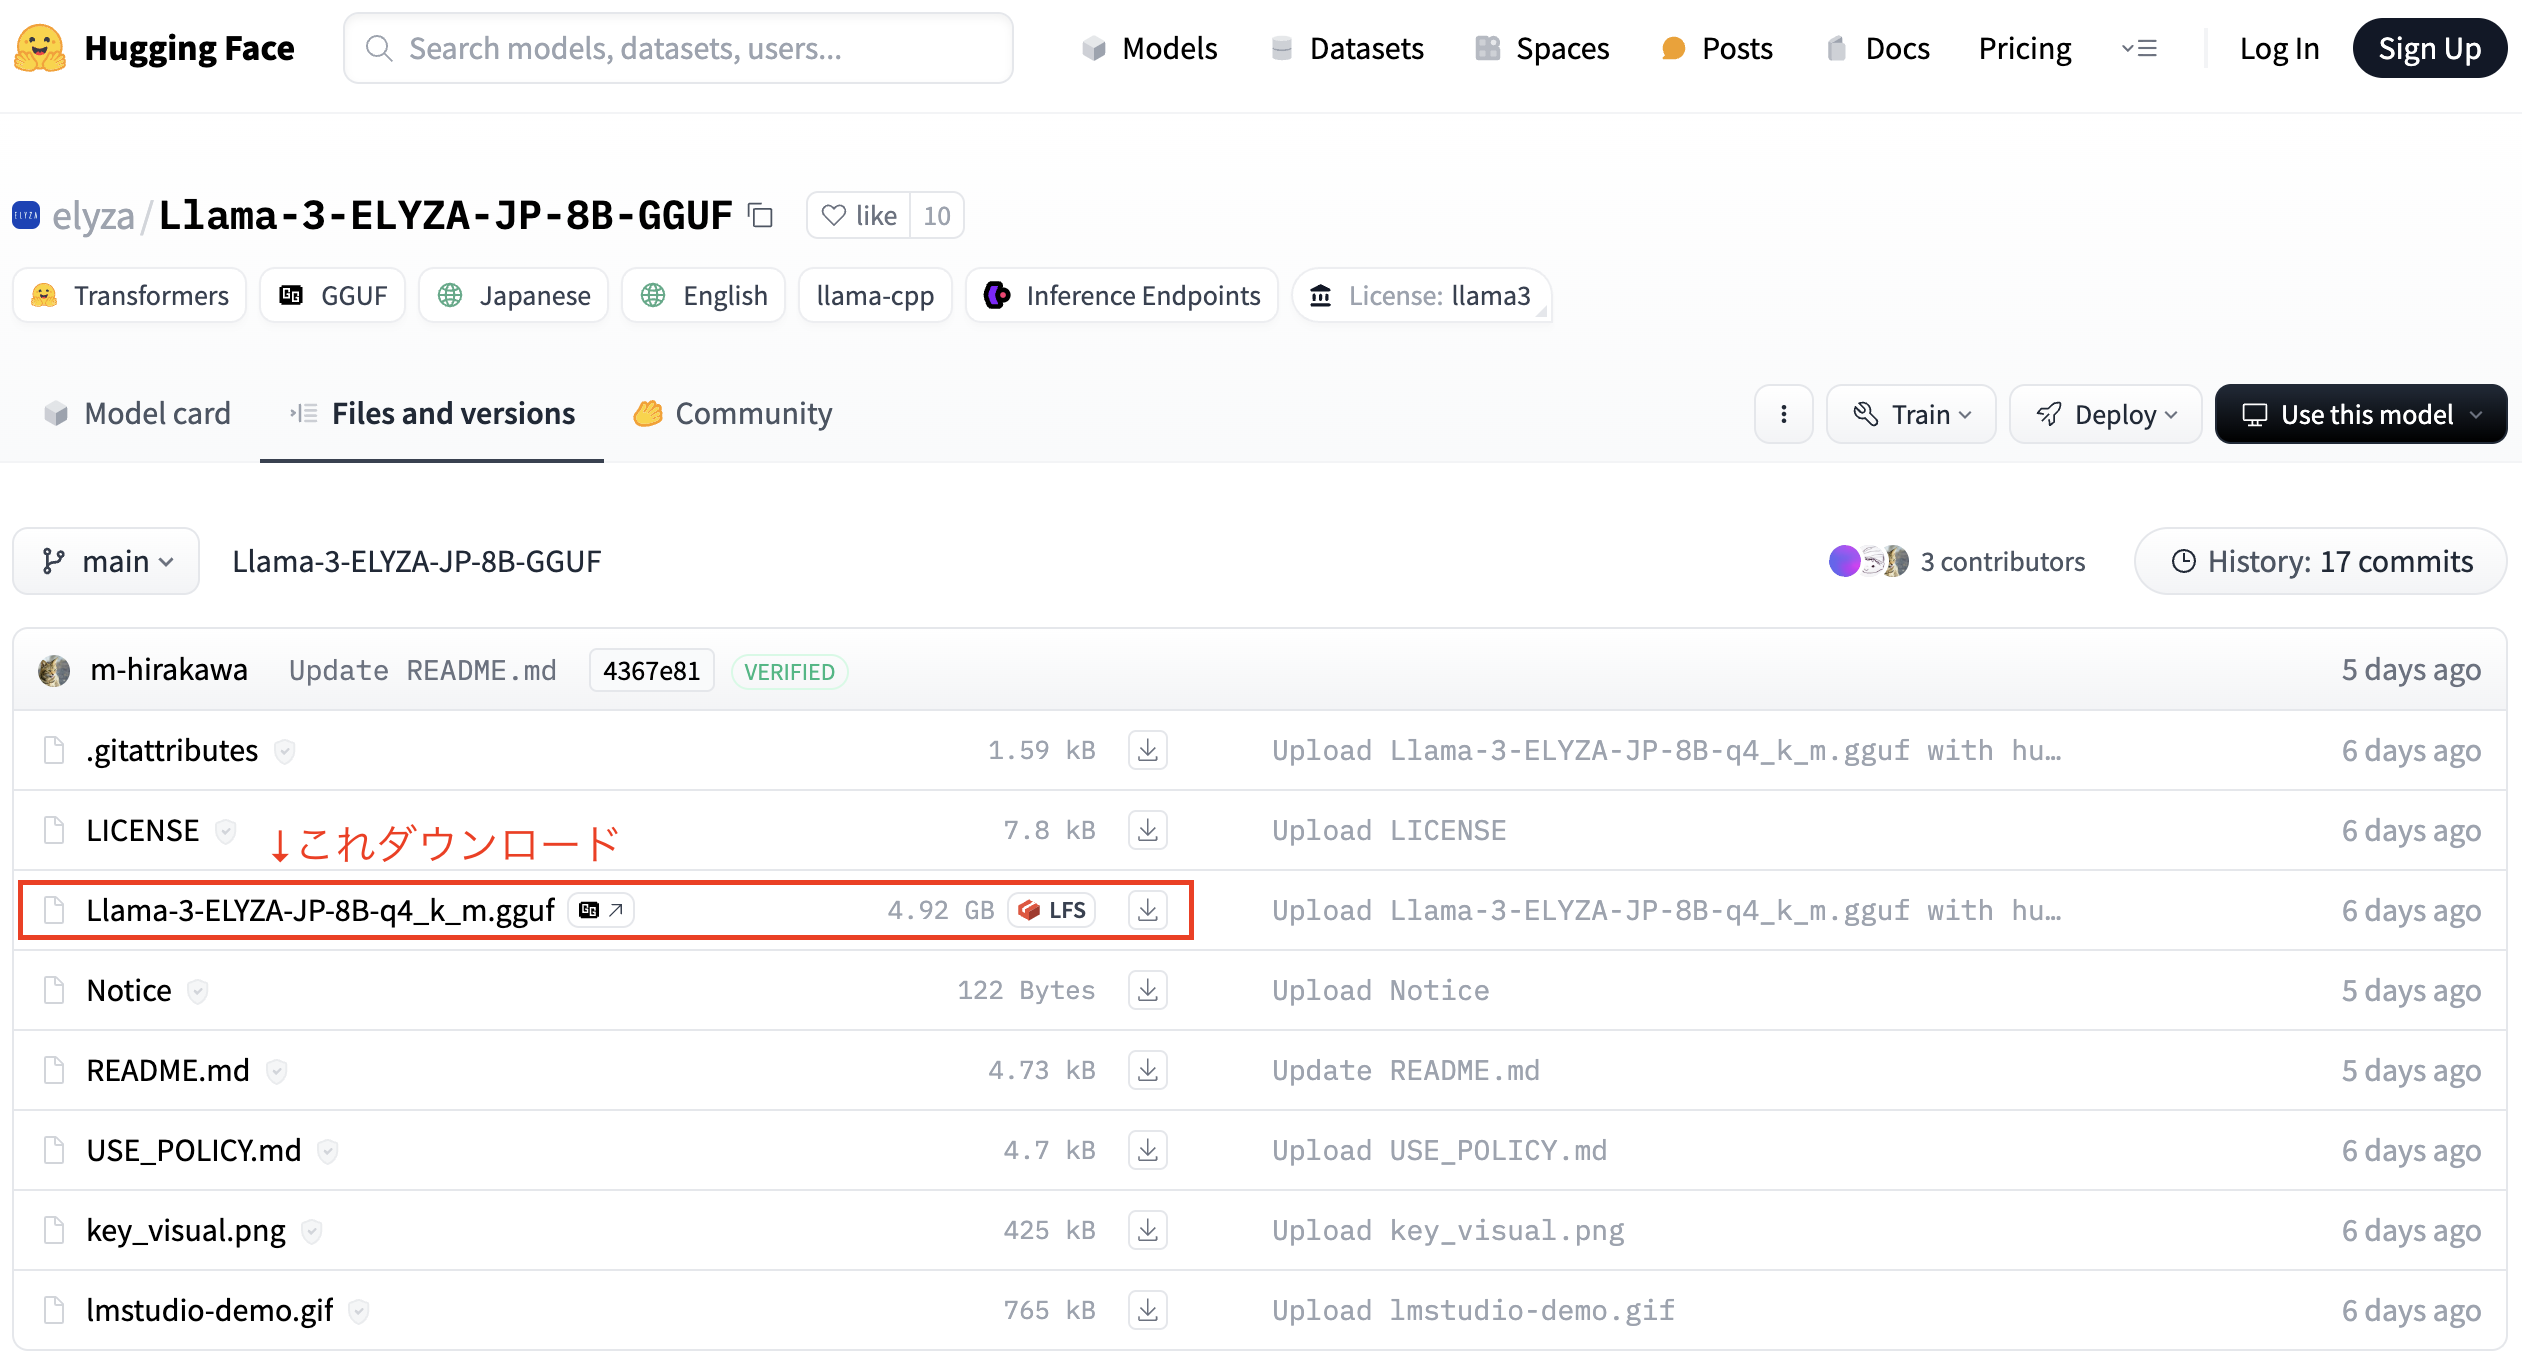
Task: Open the Use this model dropdown
Action: [2360, 413]
